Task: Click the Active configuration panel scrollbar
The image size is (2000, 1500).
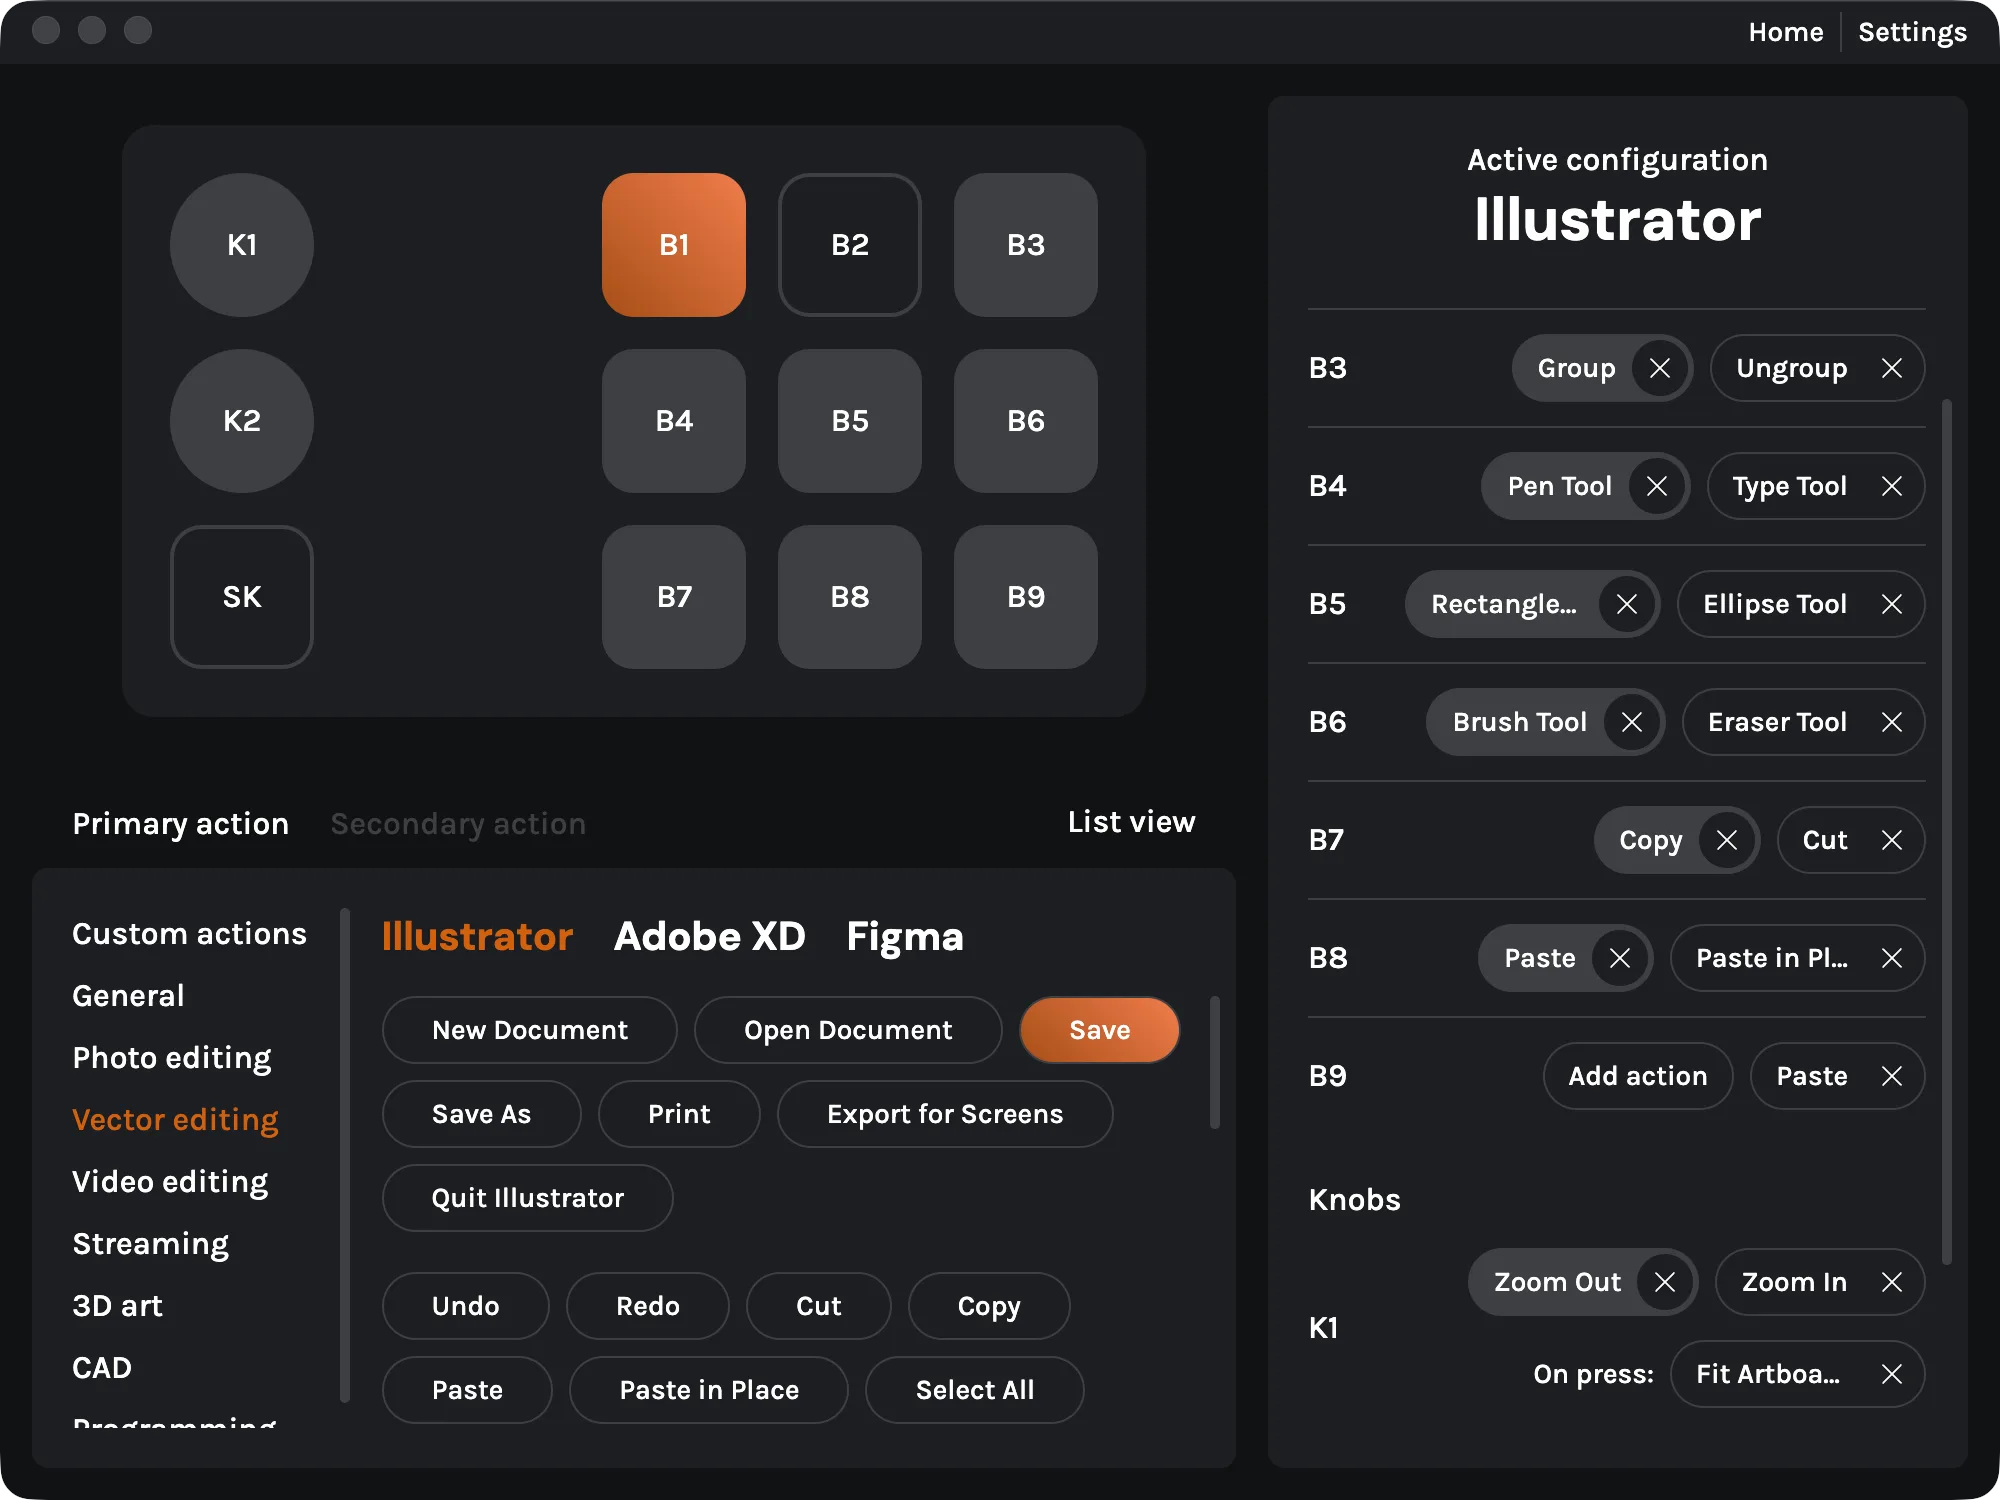Action: (x=1946, y=832)
